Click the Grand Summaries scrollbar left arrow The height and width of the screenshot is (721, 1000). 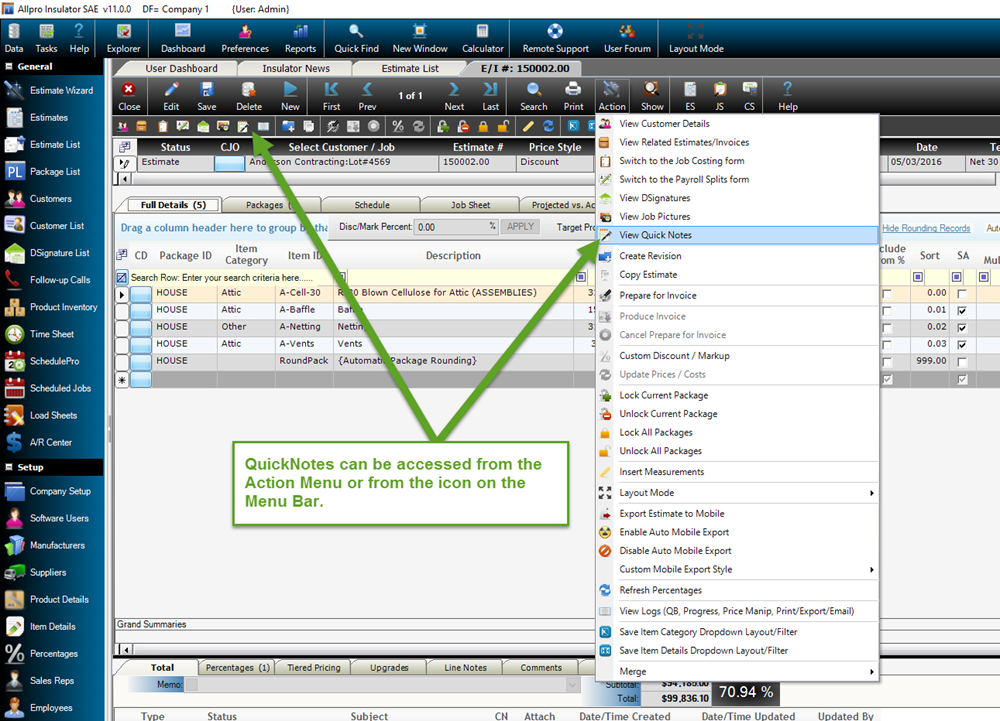[126, 650]
